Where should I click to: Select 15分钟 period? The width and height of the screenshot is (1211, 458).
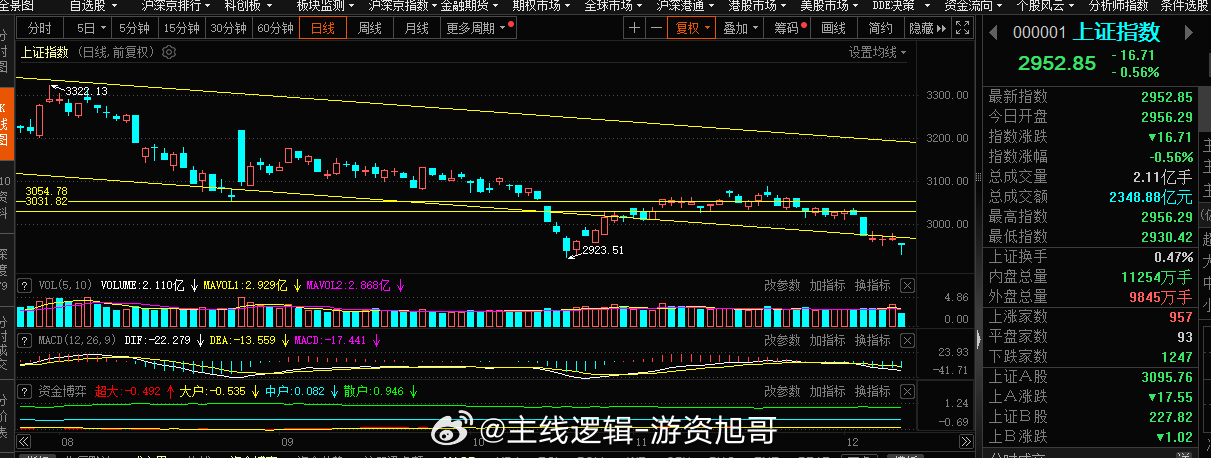[x=180, y=28]
